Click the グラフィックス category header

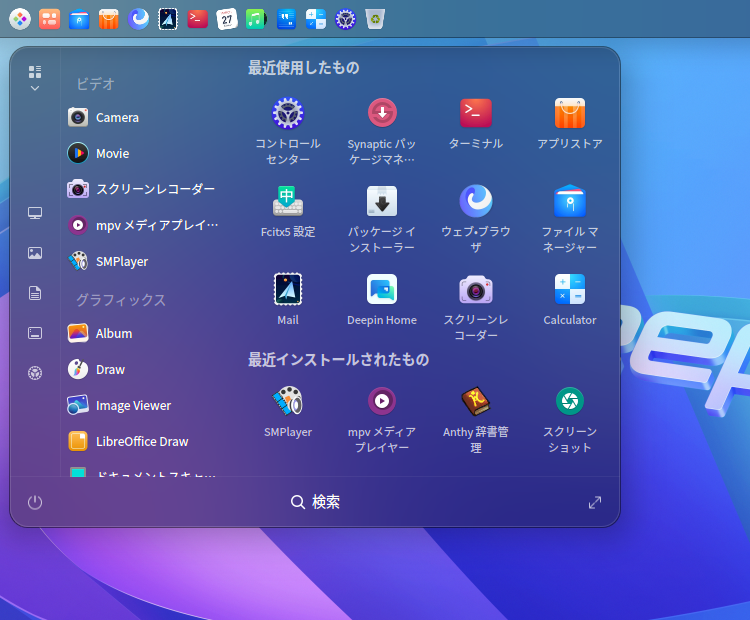[121, 300]
